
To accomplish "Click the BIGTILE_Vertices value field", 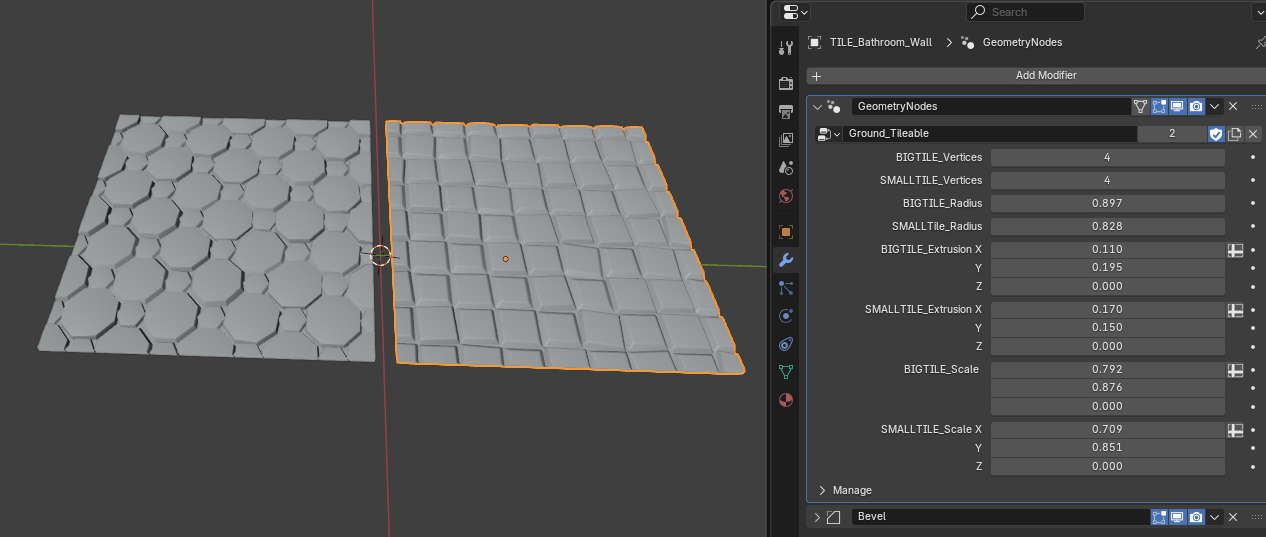I will point(1107,157).
